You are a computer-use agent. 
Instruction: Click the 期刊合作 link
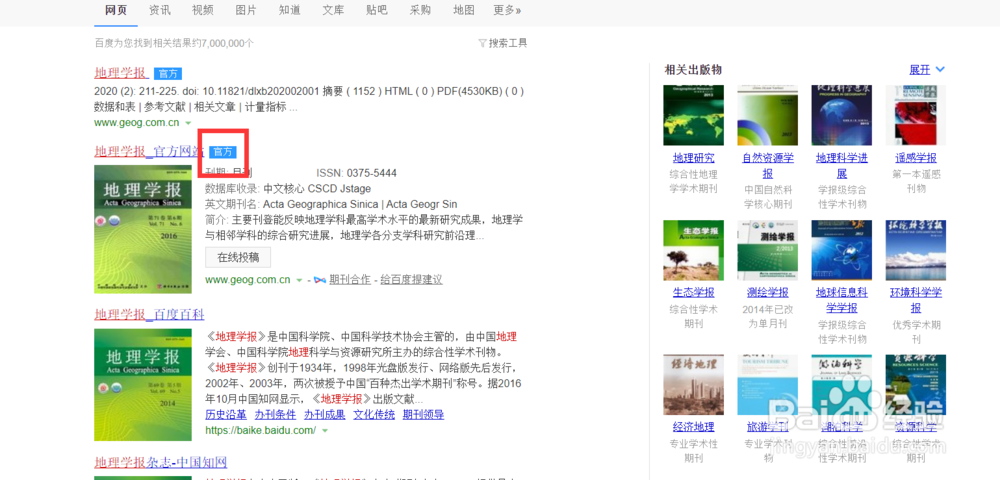(349, 280)
